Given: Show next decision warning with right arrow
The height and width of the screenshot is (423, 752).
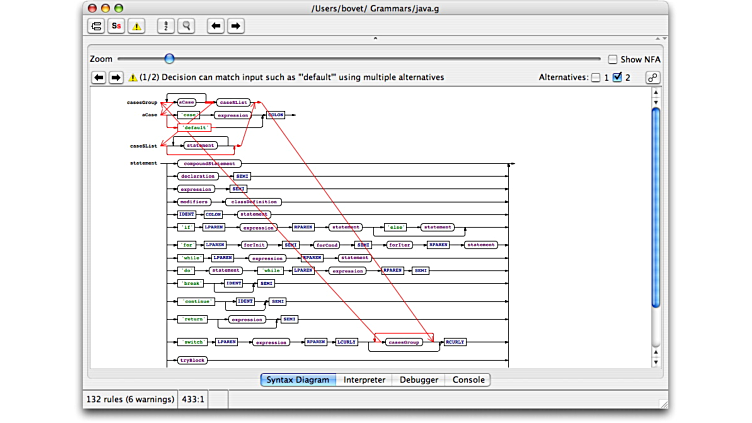Looking at the screenshot, I should (115, 77).
